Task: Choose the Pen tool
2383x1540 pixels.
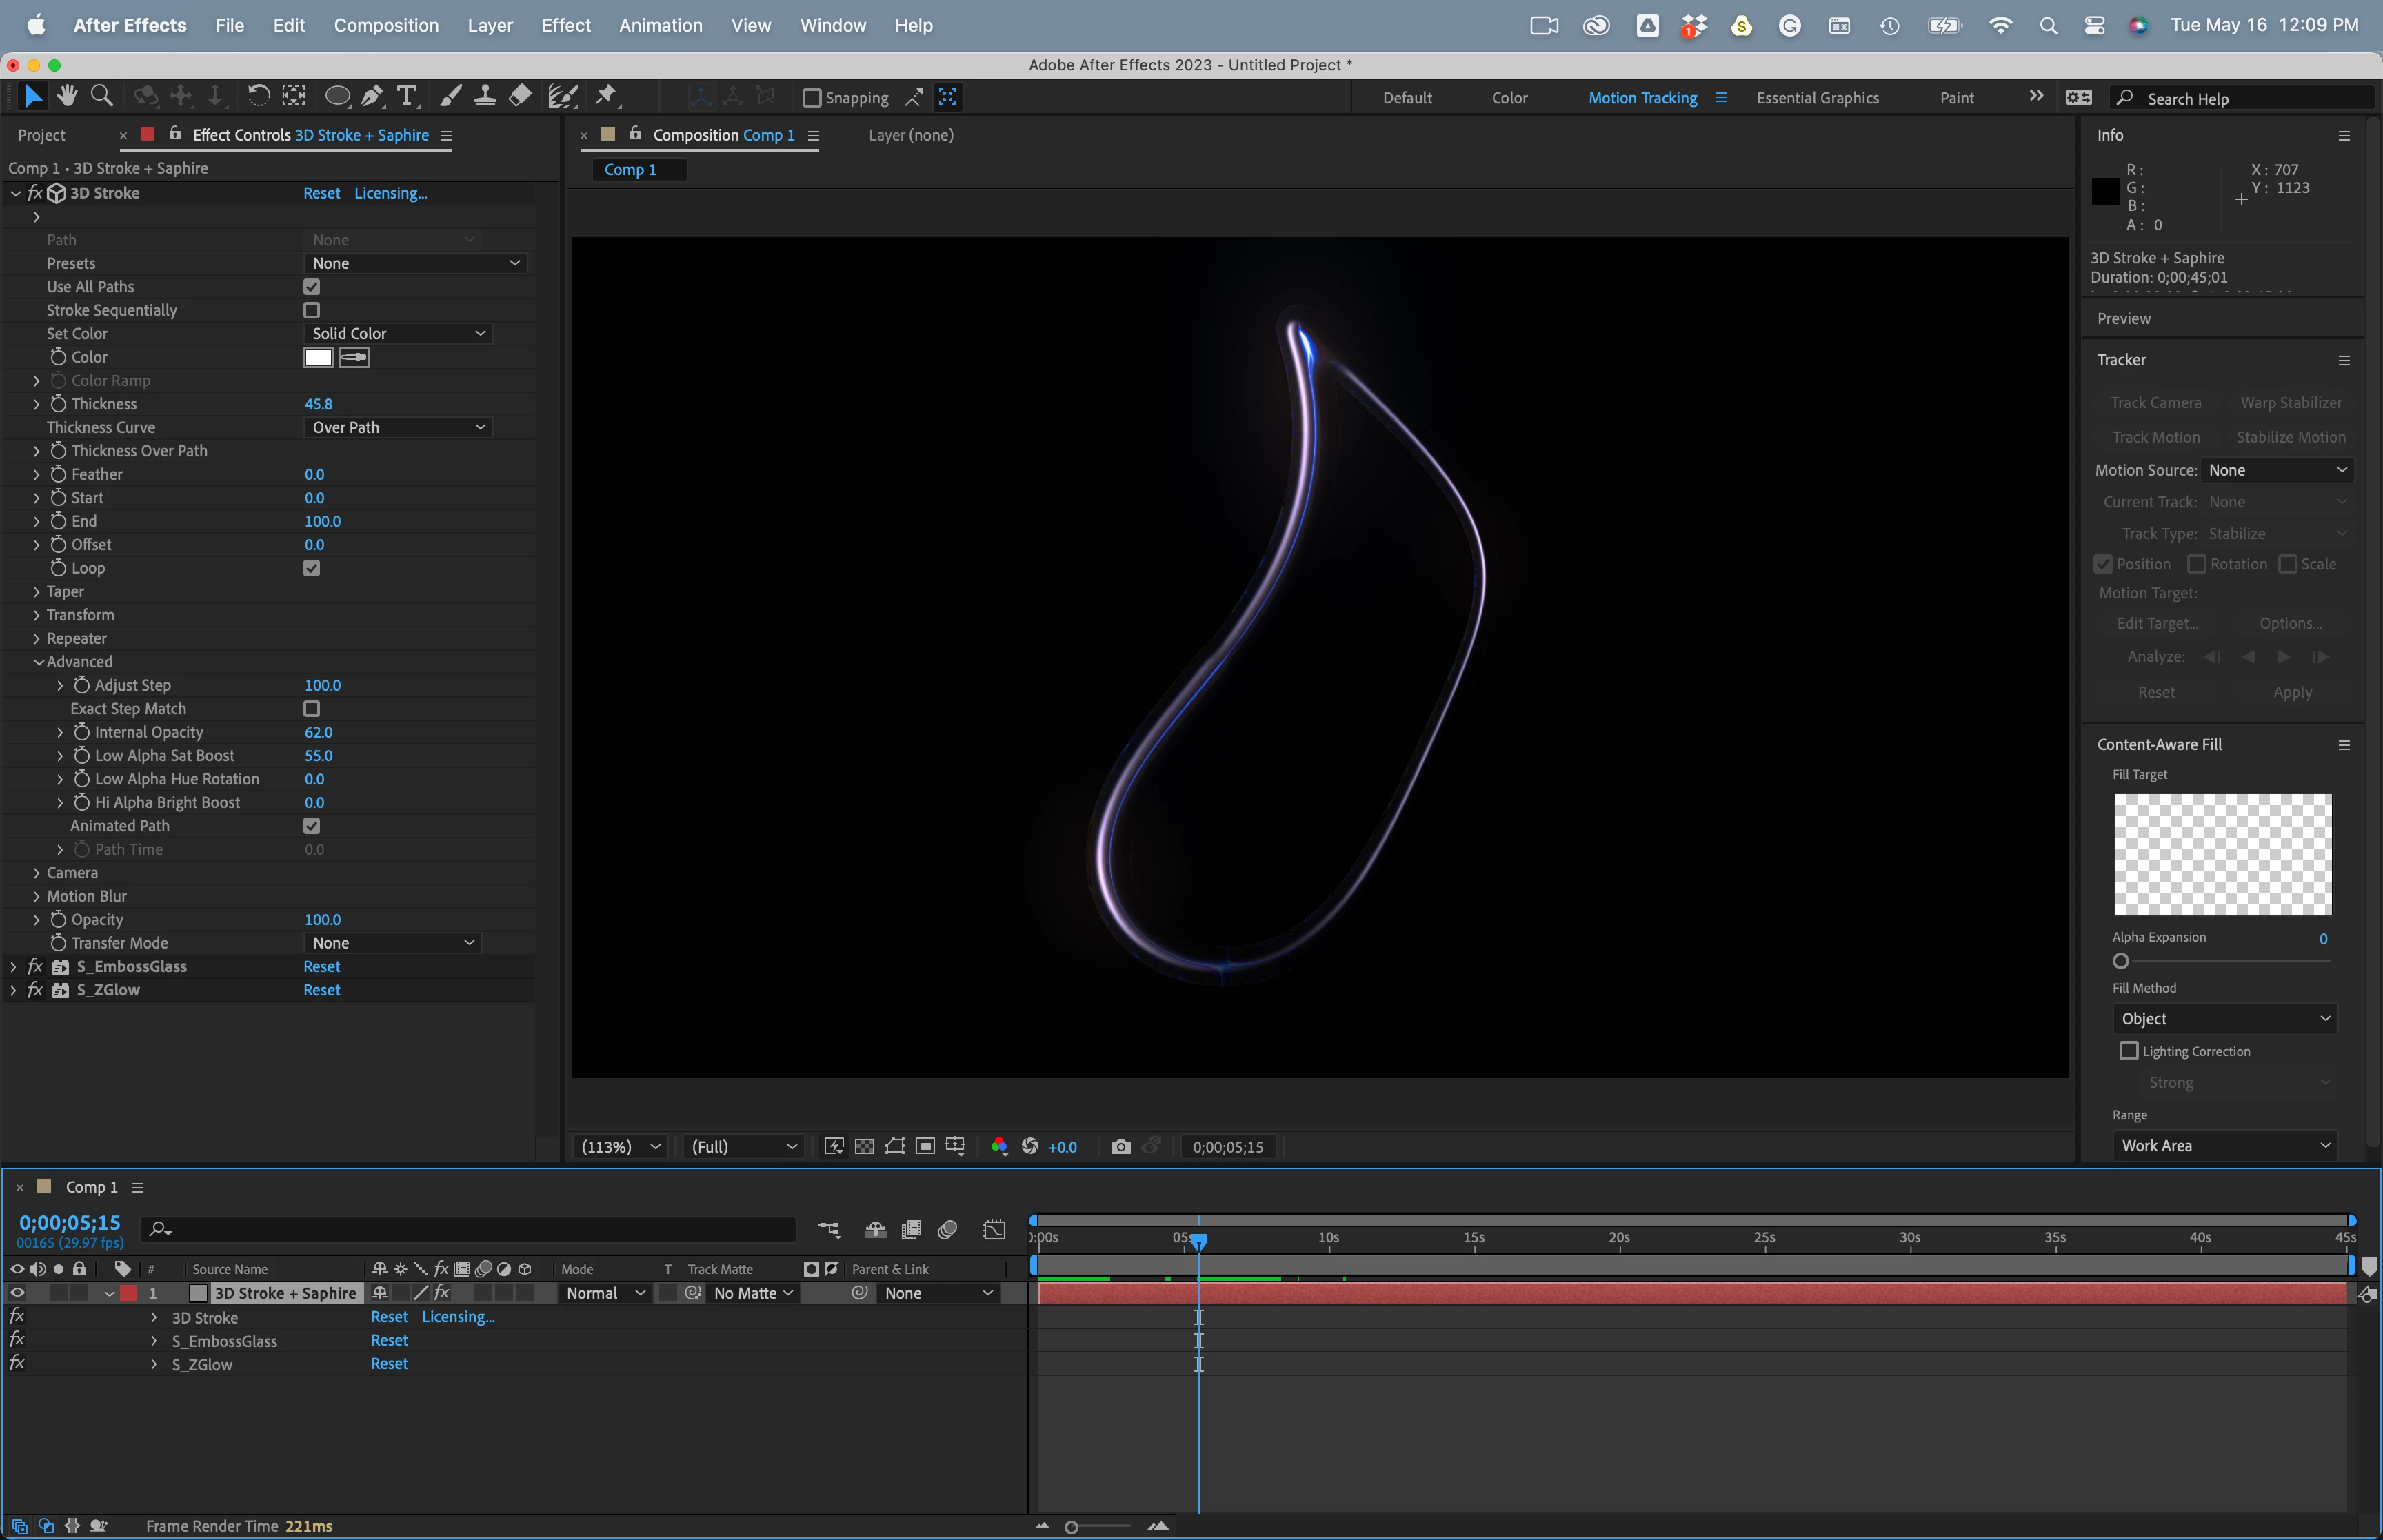Action: pyautogui.click(x=371, y=96)
